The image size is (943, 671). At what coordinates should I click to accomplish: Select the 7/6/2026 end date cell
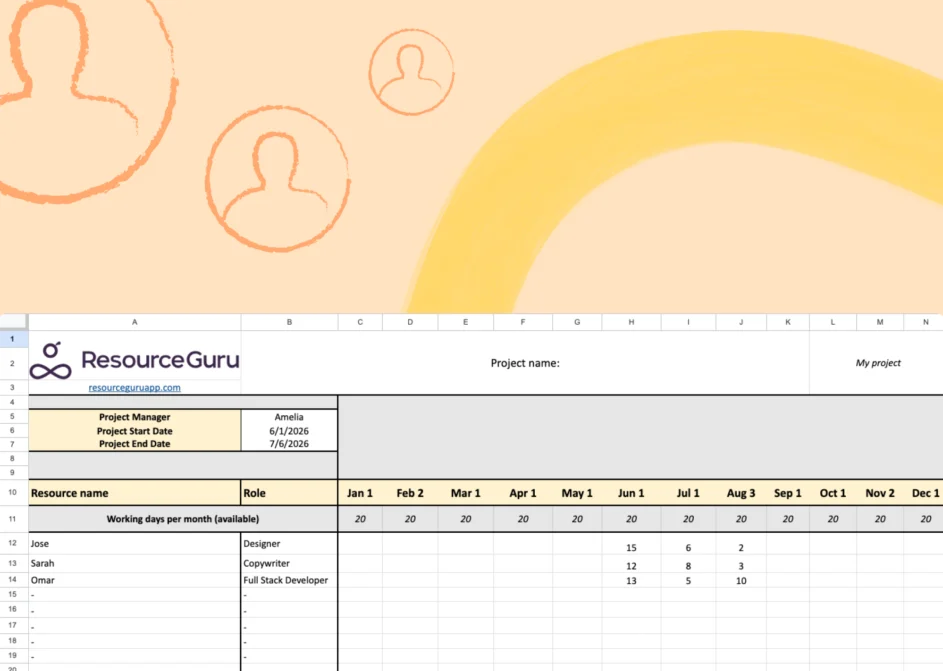pyautogui.click(x=289, y=444)
